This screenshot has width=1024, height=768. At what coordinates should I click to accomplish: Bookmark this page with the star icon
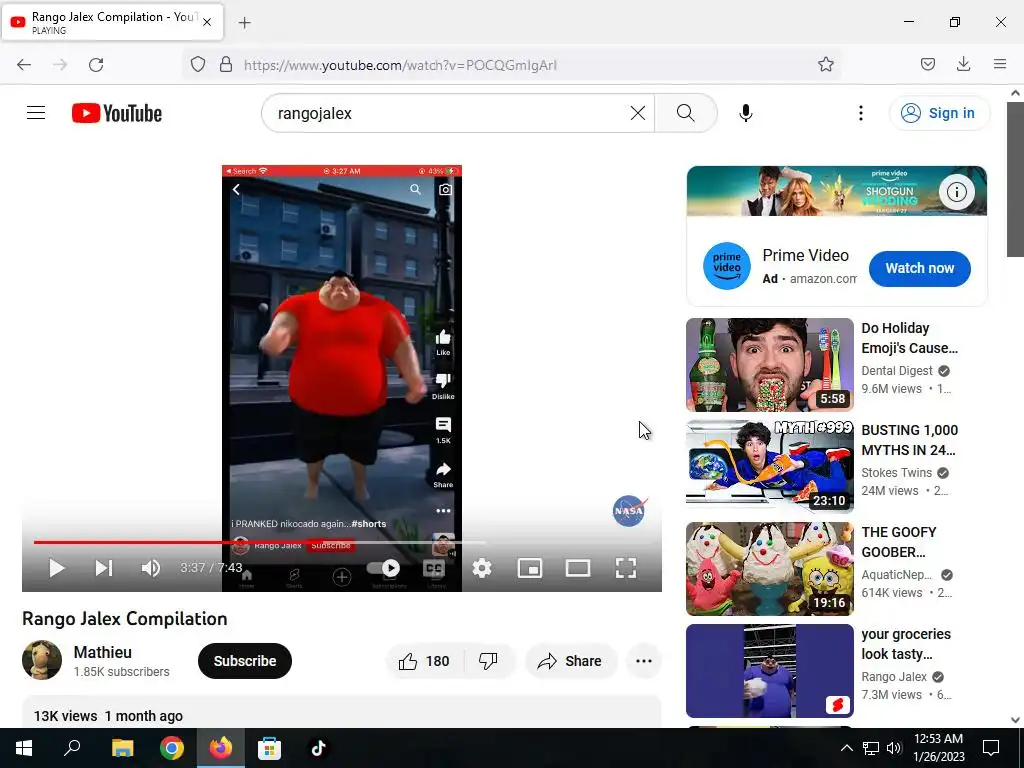(826, 64)
